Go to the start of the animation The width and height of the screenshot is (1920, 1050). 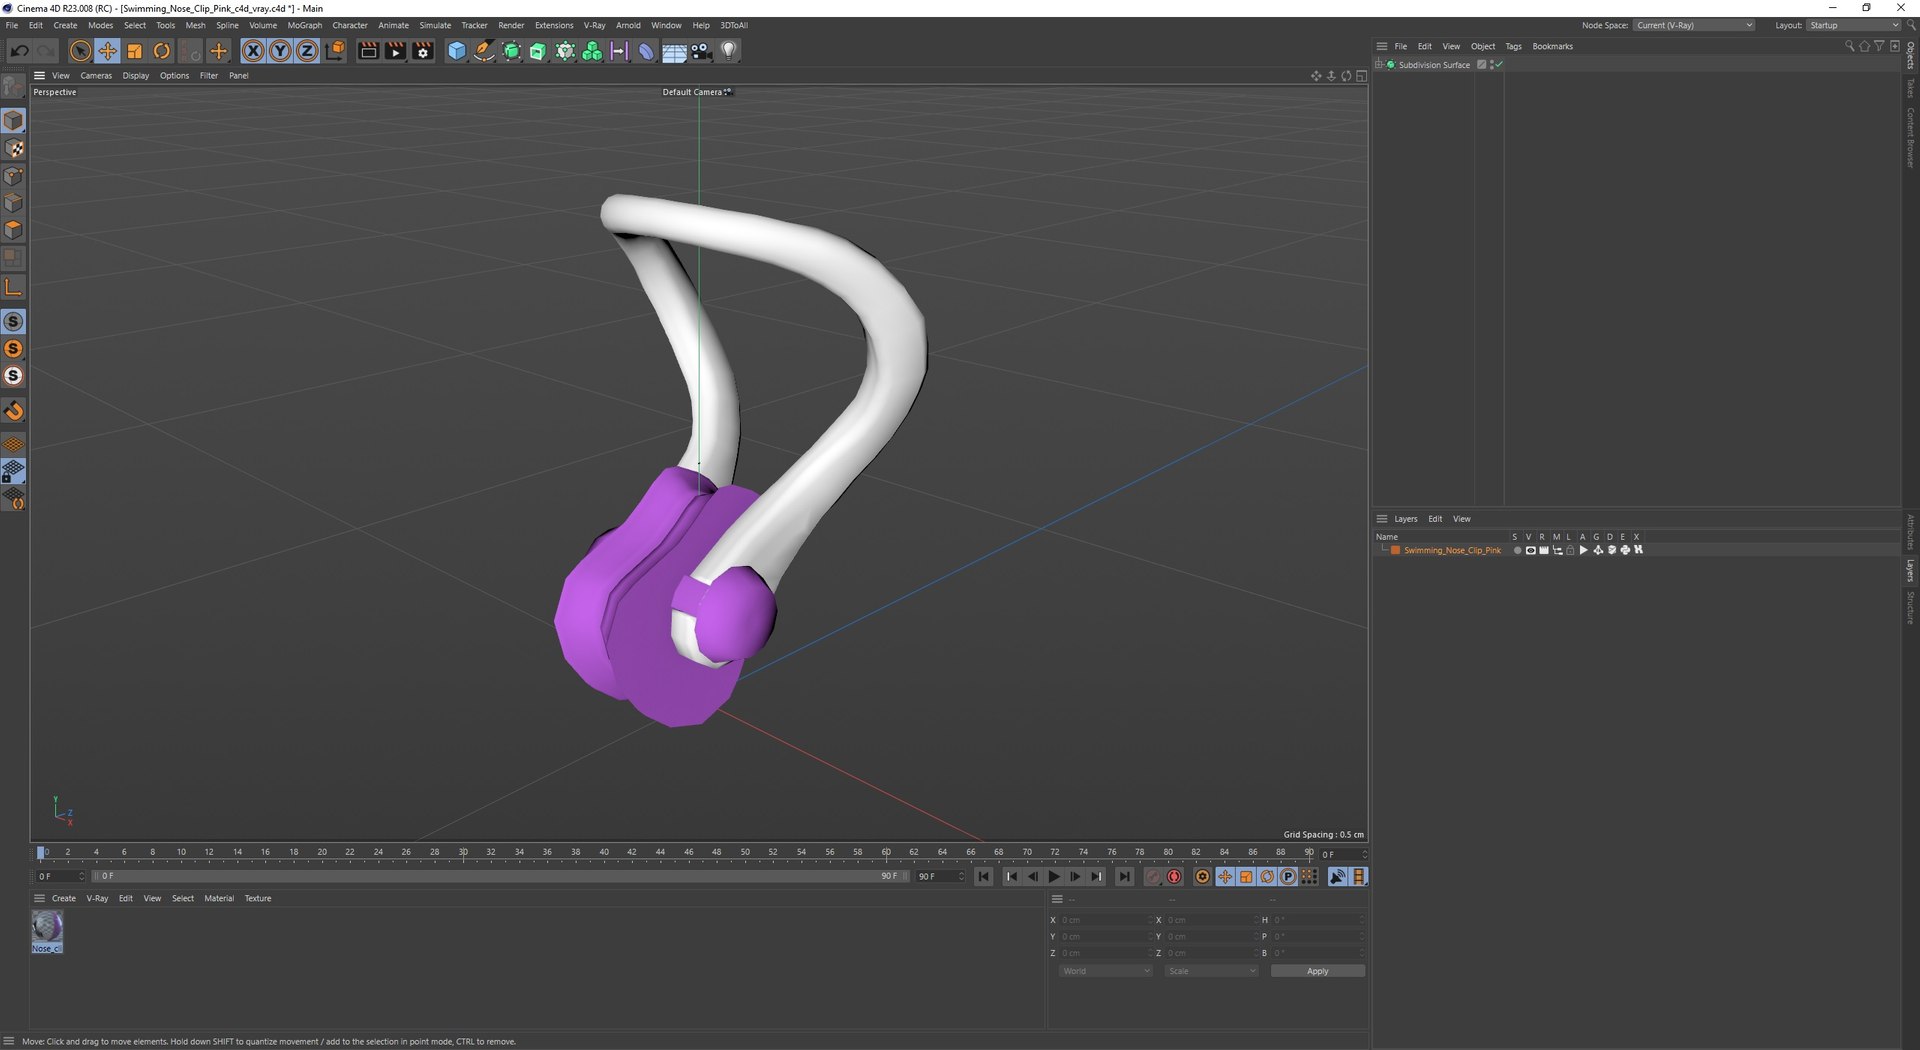[x=984, y=877]
